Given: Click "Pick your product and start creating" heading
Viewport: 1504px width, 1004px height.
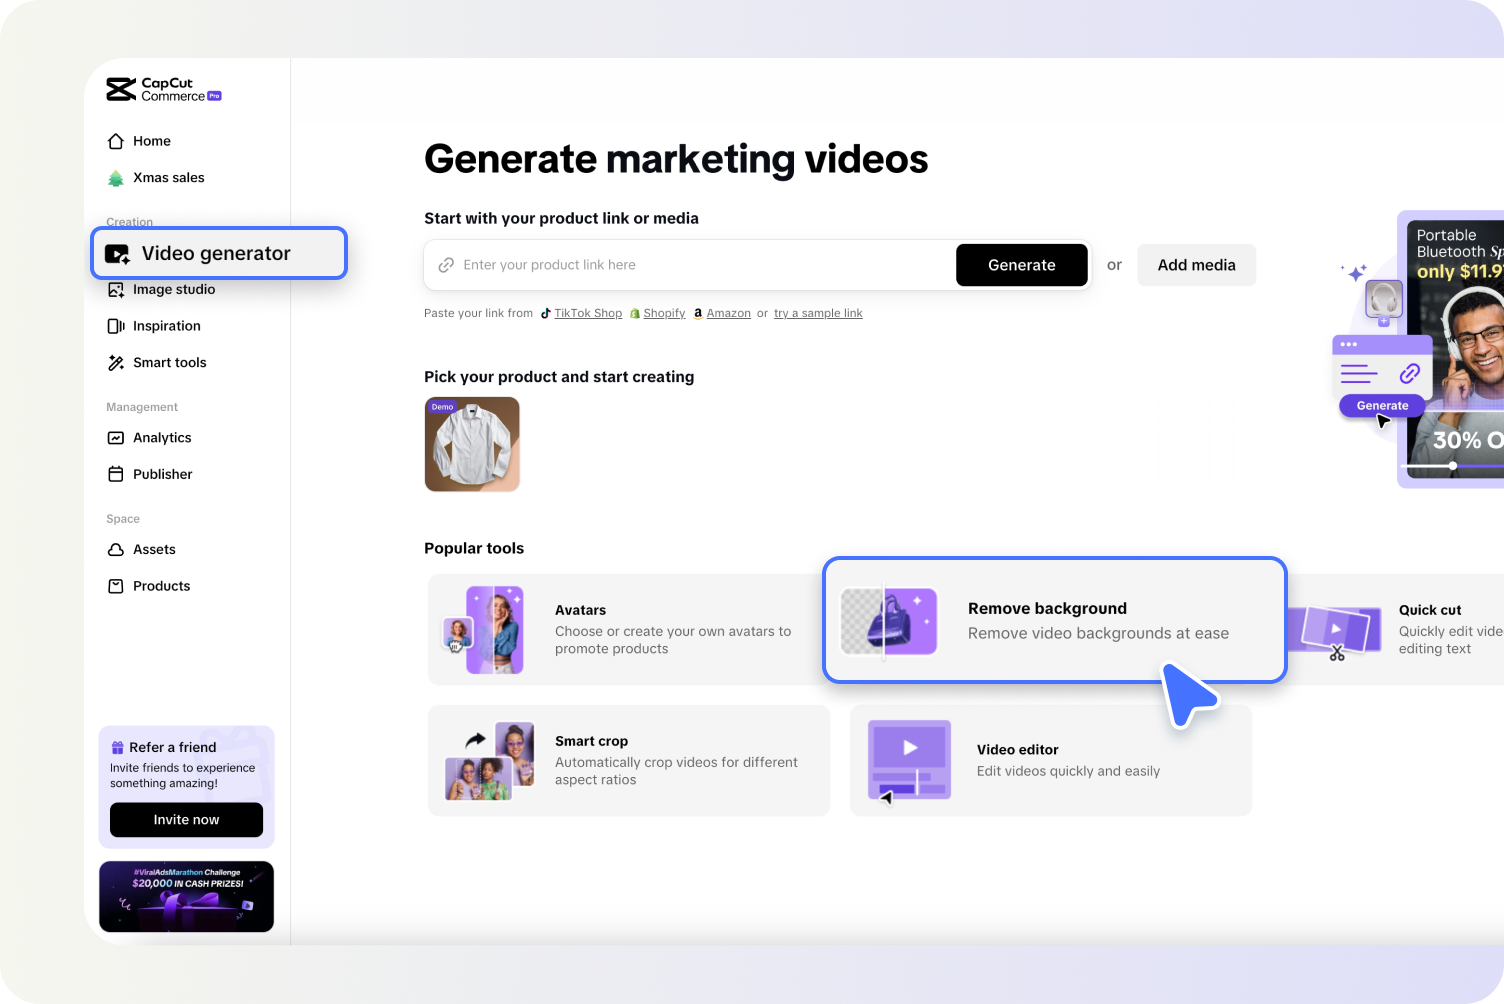Looking at the screenshot, I should click(x=559, y=377).
